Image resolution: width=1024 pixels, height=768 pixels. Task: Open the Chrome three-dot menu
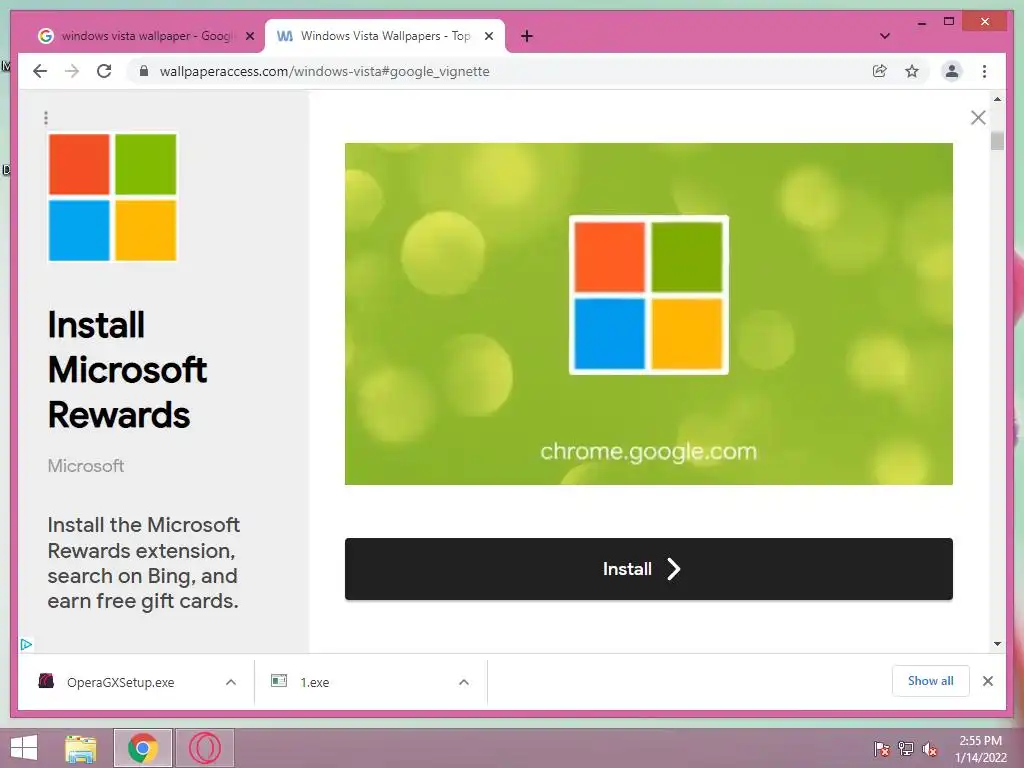[x=984, y=71]
